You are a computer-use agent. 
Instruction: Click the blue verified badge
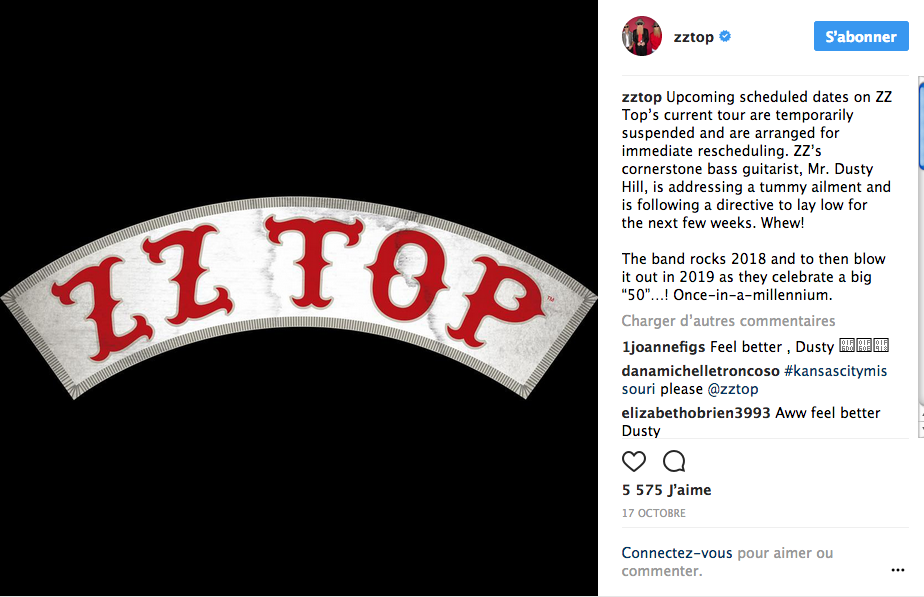725,36
